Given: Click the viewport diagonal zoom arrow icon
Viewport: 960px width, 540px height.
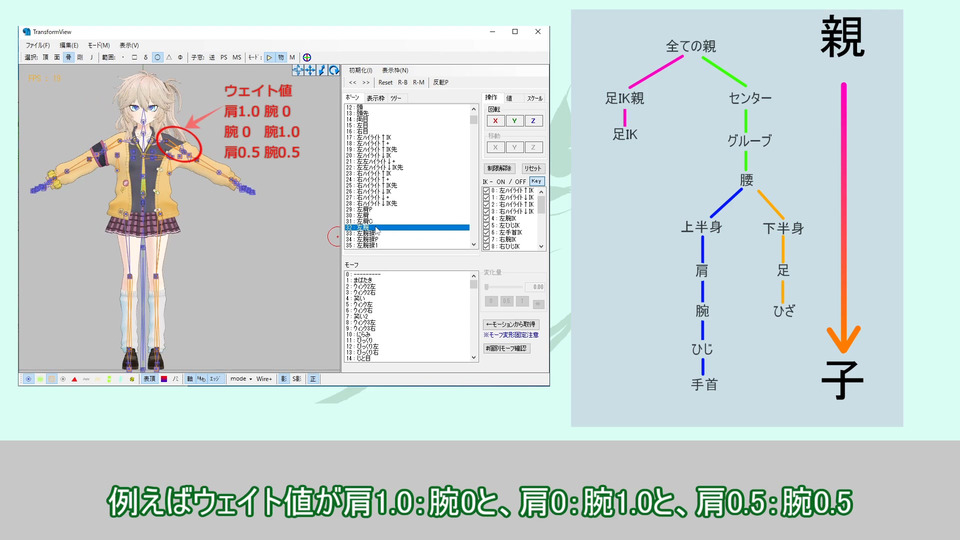Looking at the screenshot, I should click(x=322, y=70).
